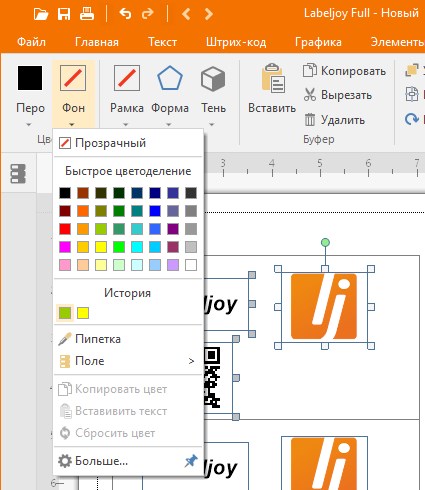Switch to the Штрих-код tab
Screen dimensions: 425x490
[236, 42]
